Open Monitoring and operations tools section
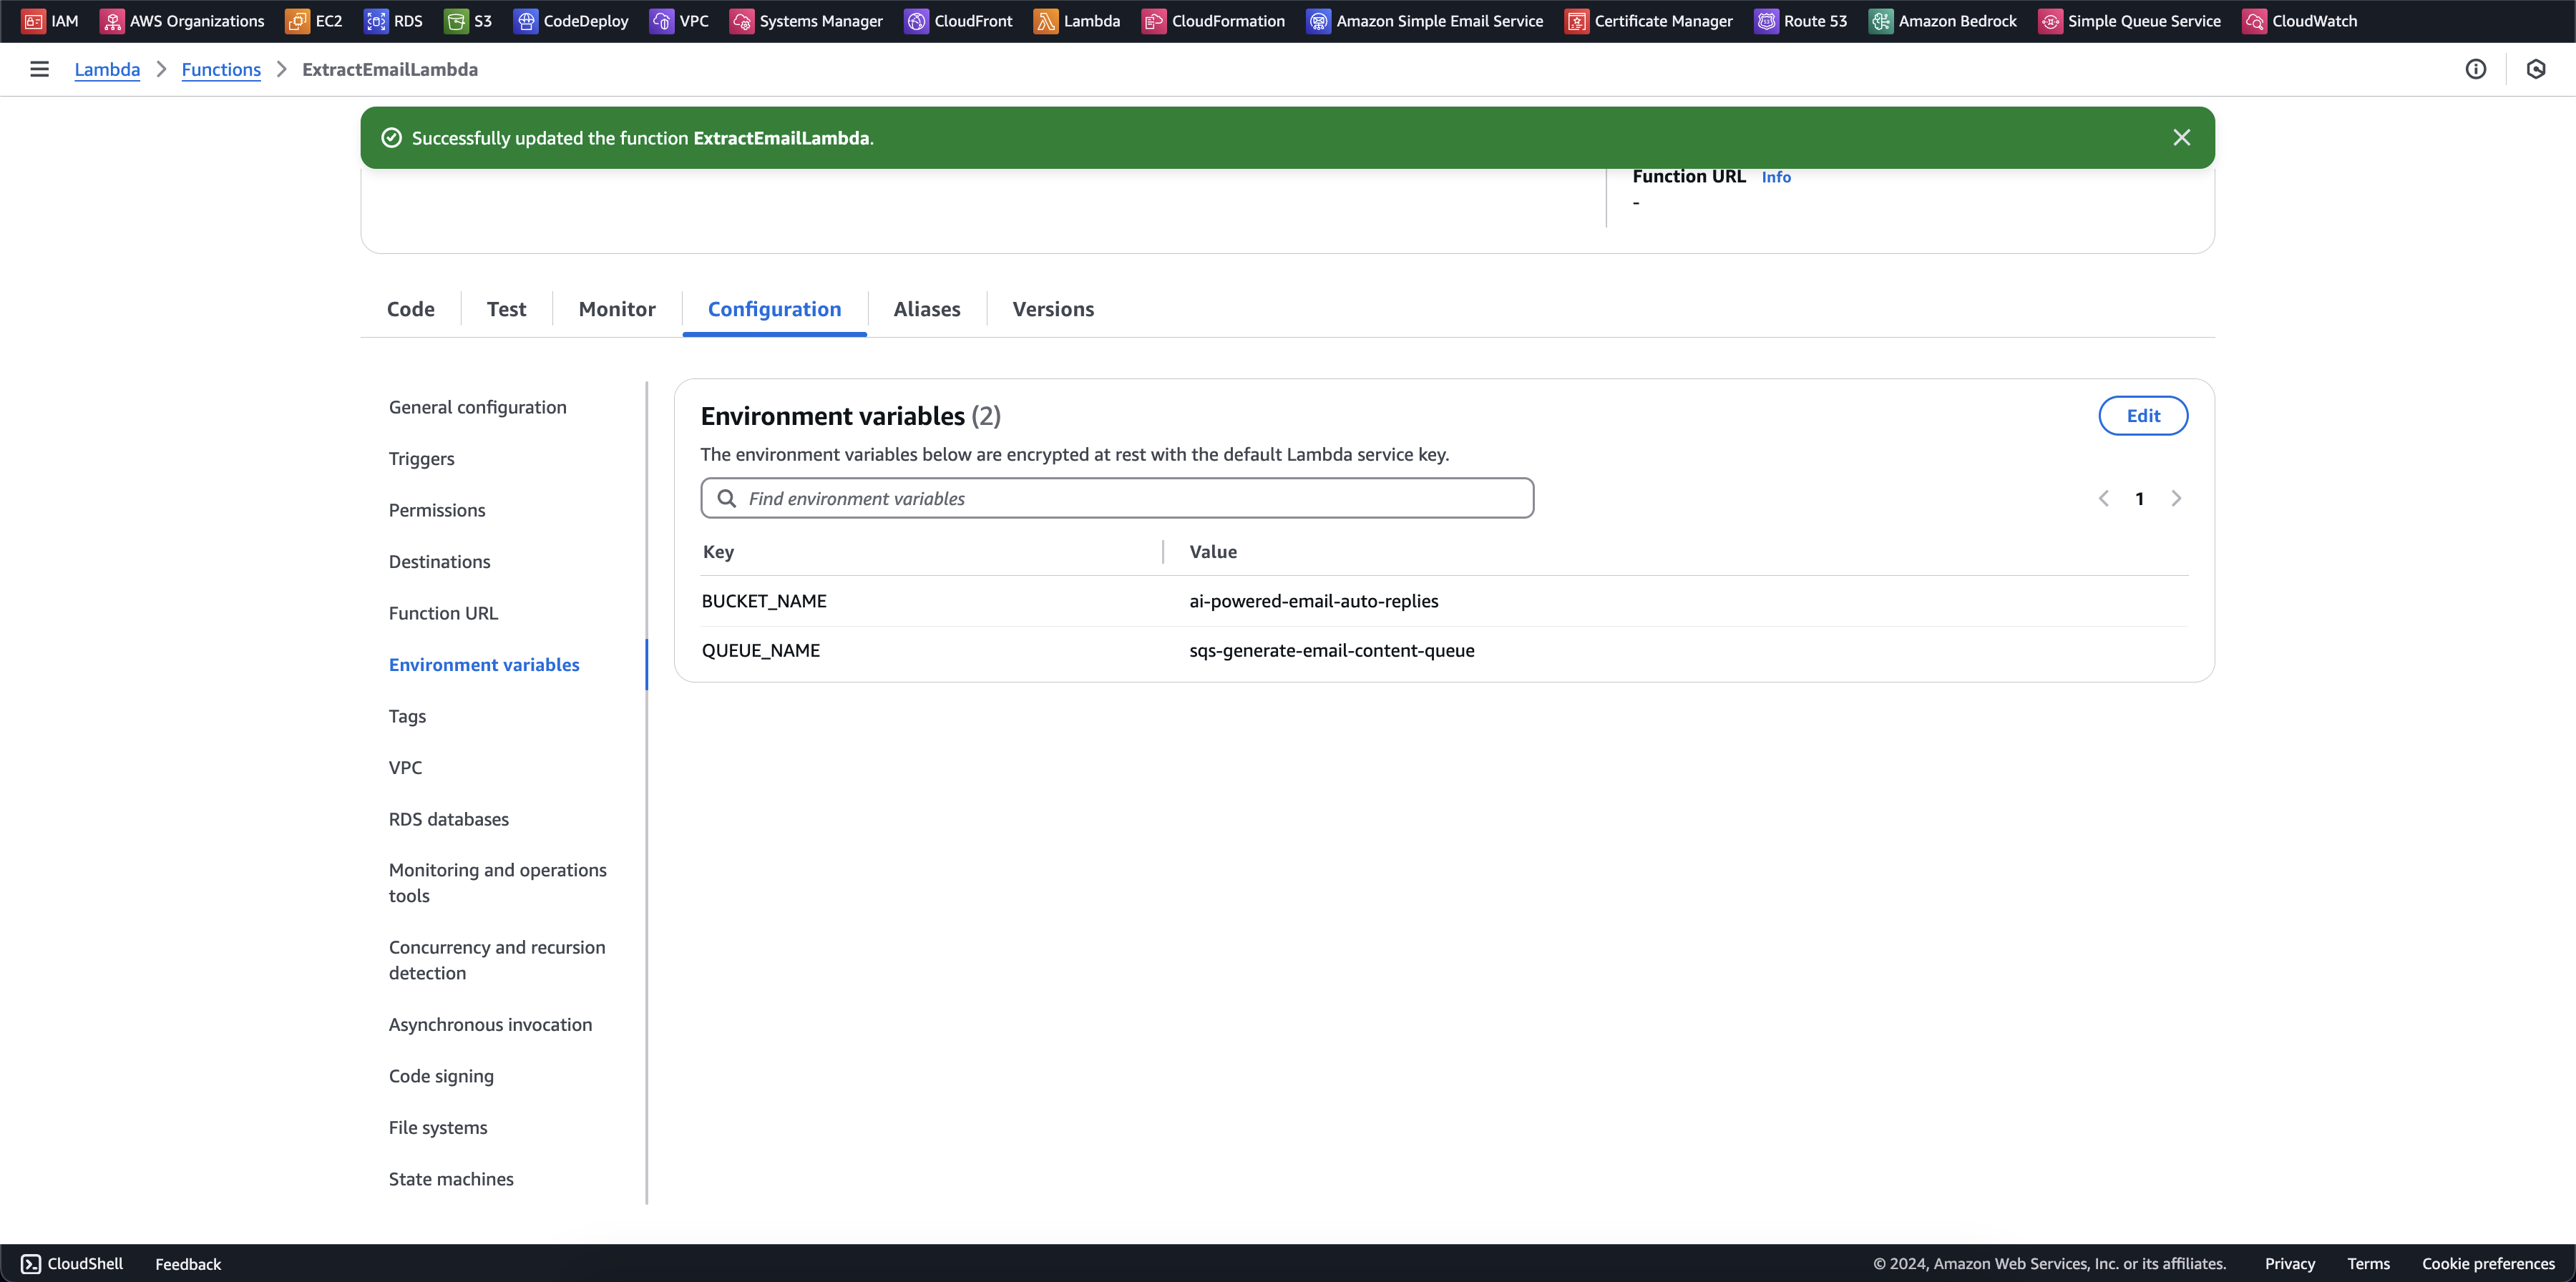 (498, 883)
